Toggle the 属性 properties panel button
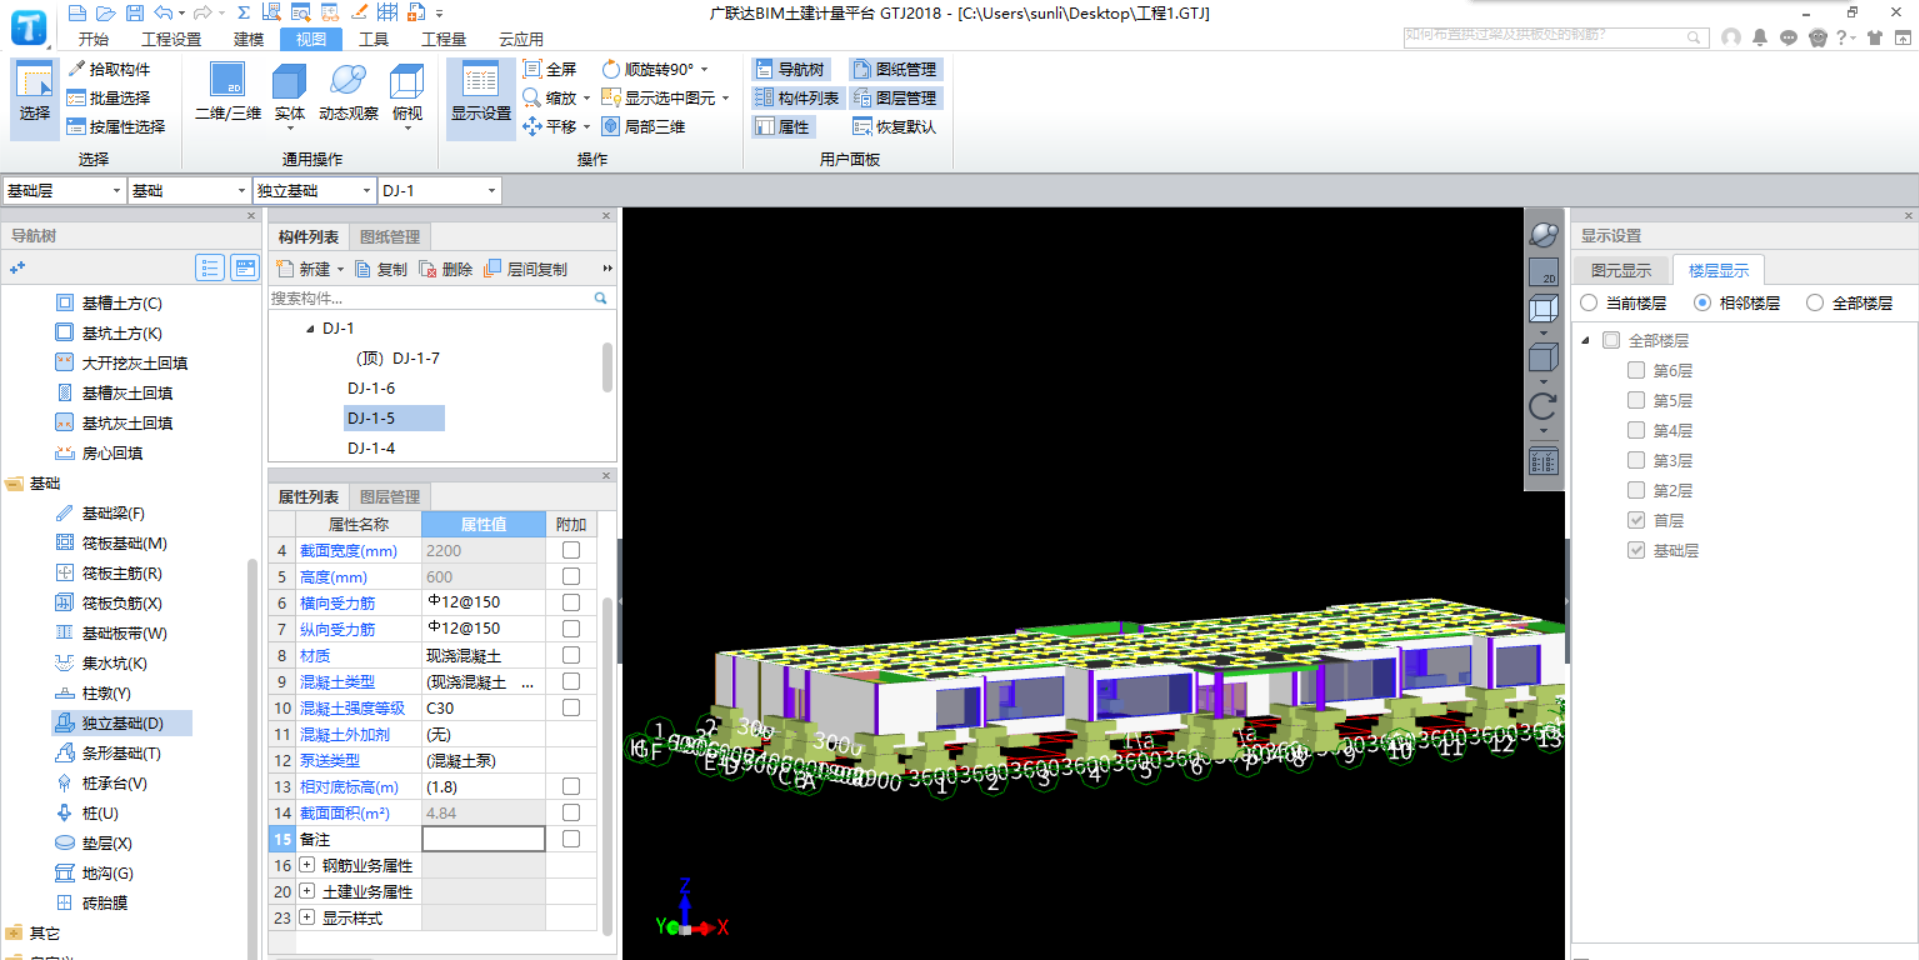1919x960 pixels. (783, 127)
